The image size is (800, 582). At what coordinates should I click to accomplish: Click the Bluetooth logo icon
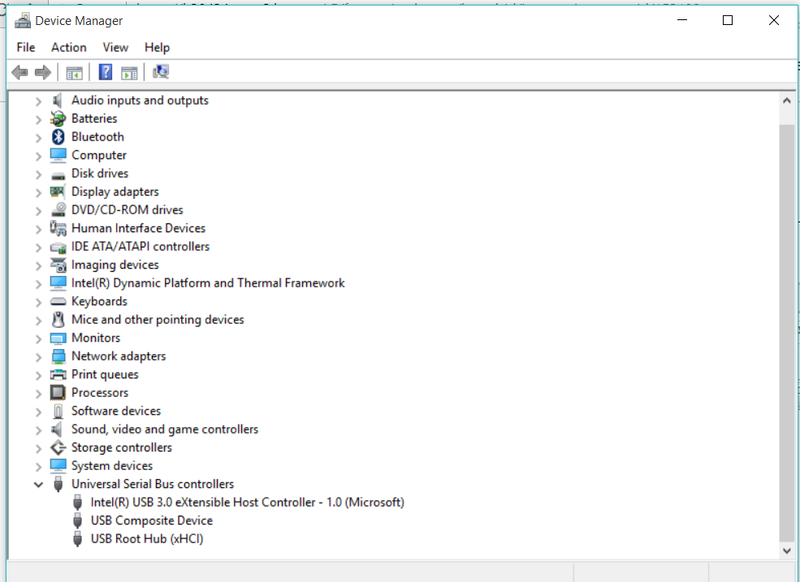click(58, 137)
